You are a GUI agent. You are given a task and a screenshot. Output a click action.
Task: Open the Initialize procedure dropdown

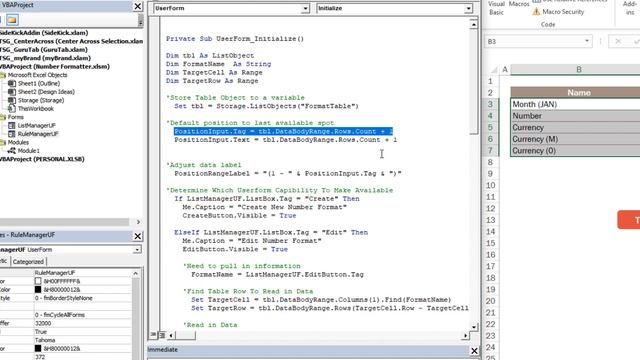tap(468, 9)
